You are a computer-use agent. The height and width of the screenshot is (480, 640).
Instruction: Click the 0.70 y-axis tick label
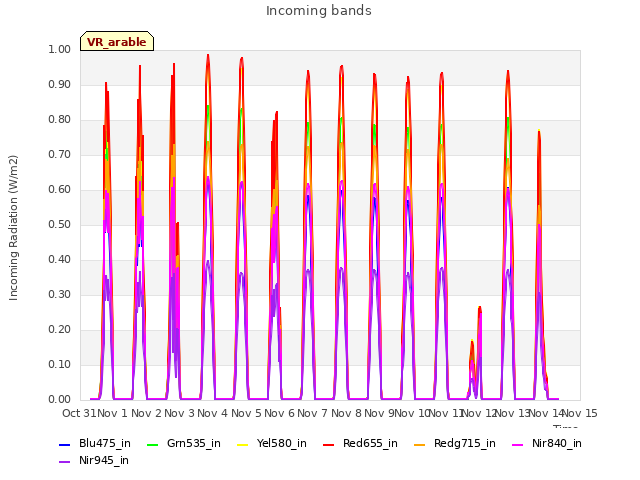[x=60, y=155]
